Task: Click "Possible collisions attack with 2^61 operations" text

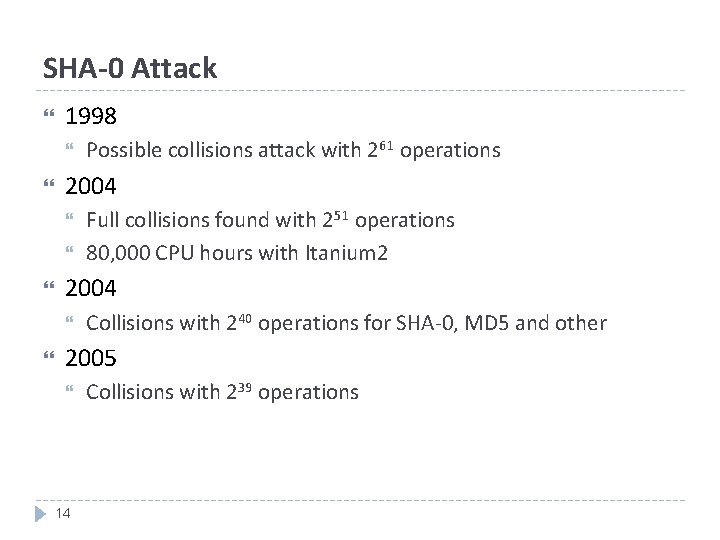Action: (293, 151)
